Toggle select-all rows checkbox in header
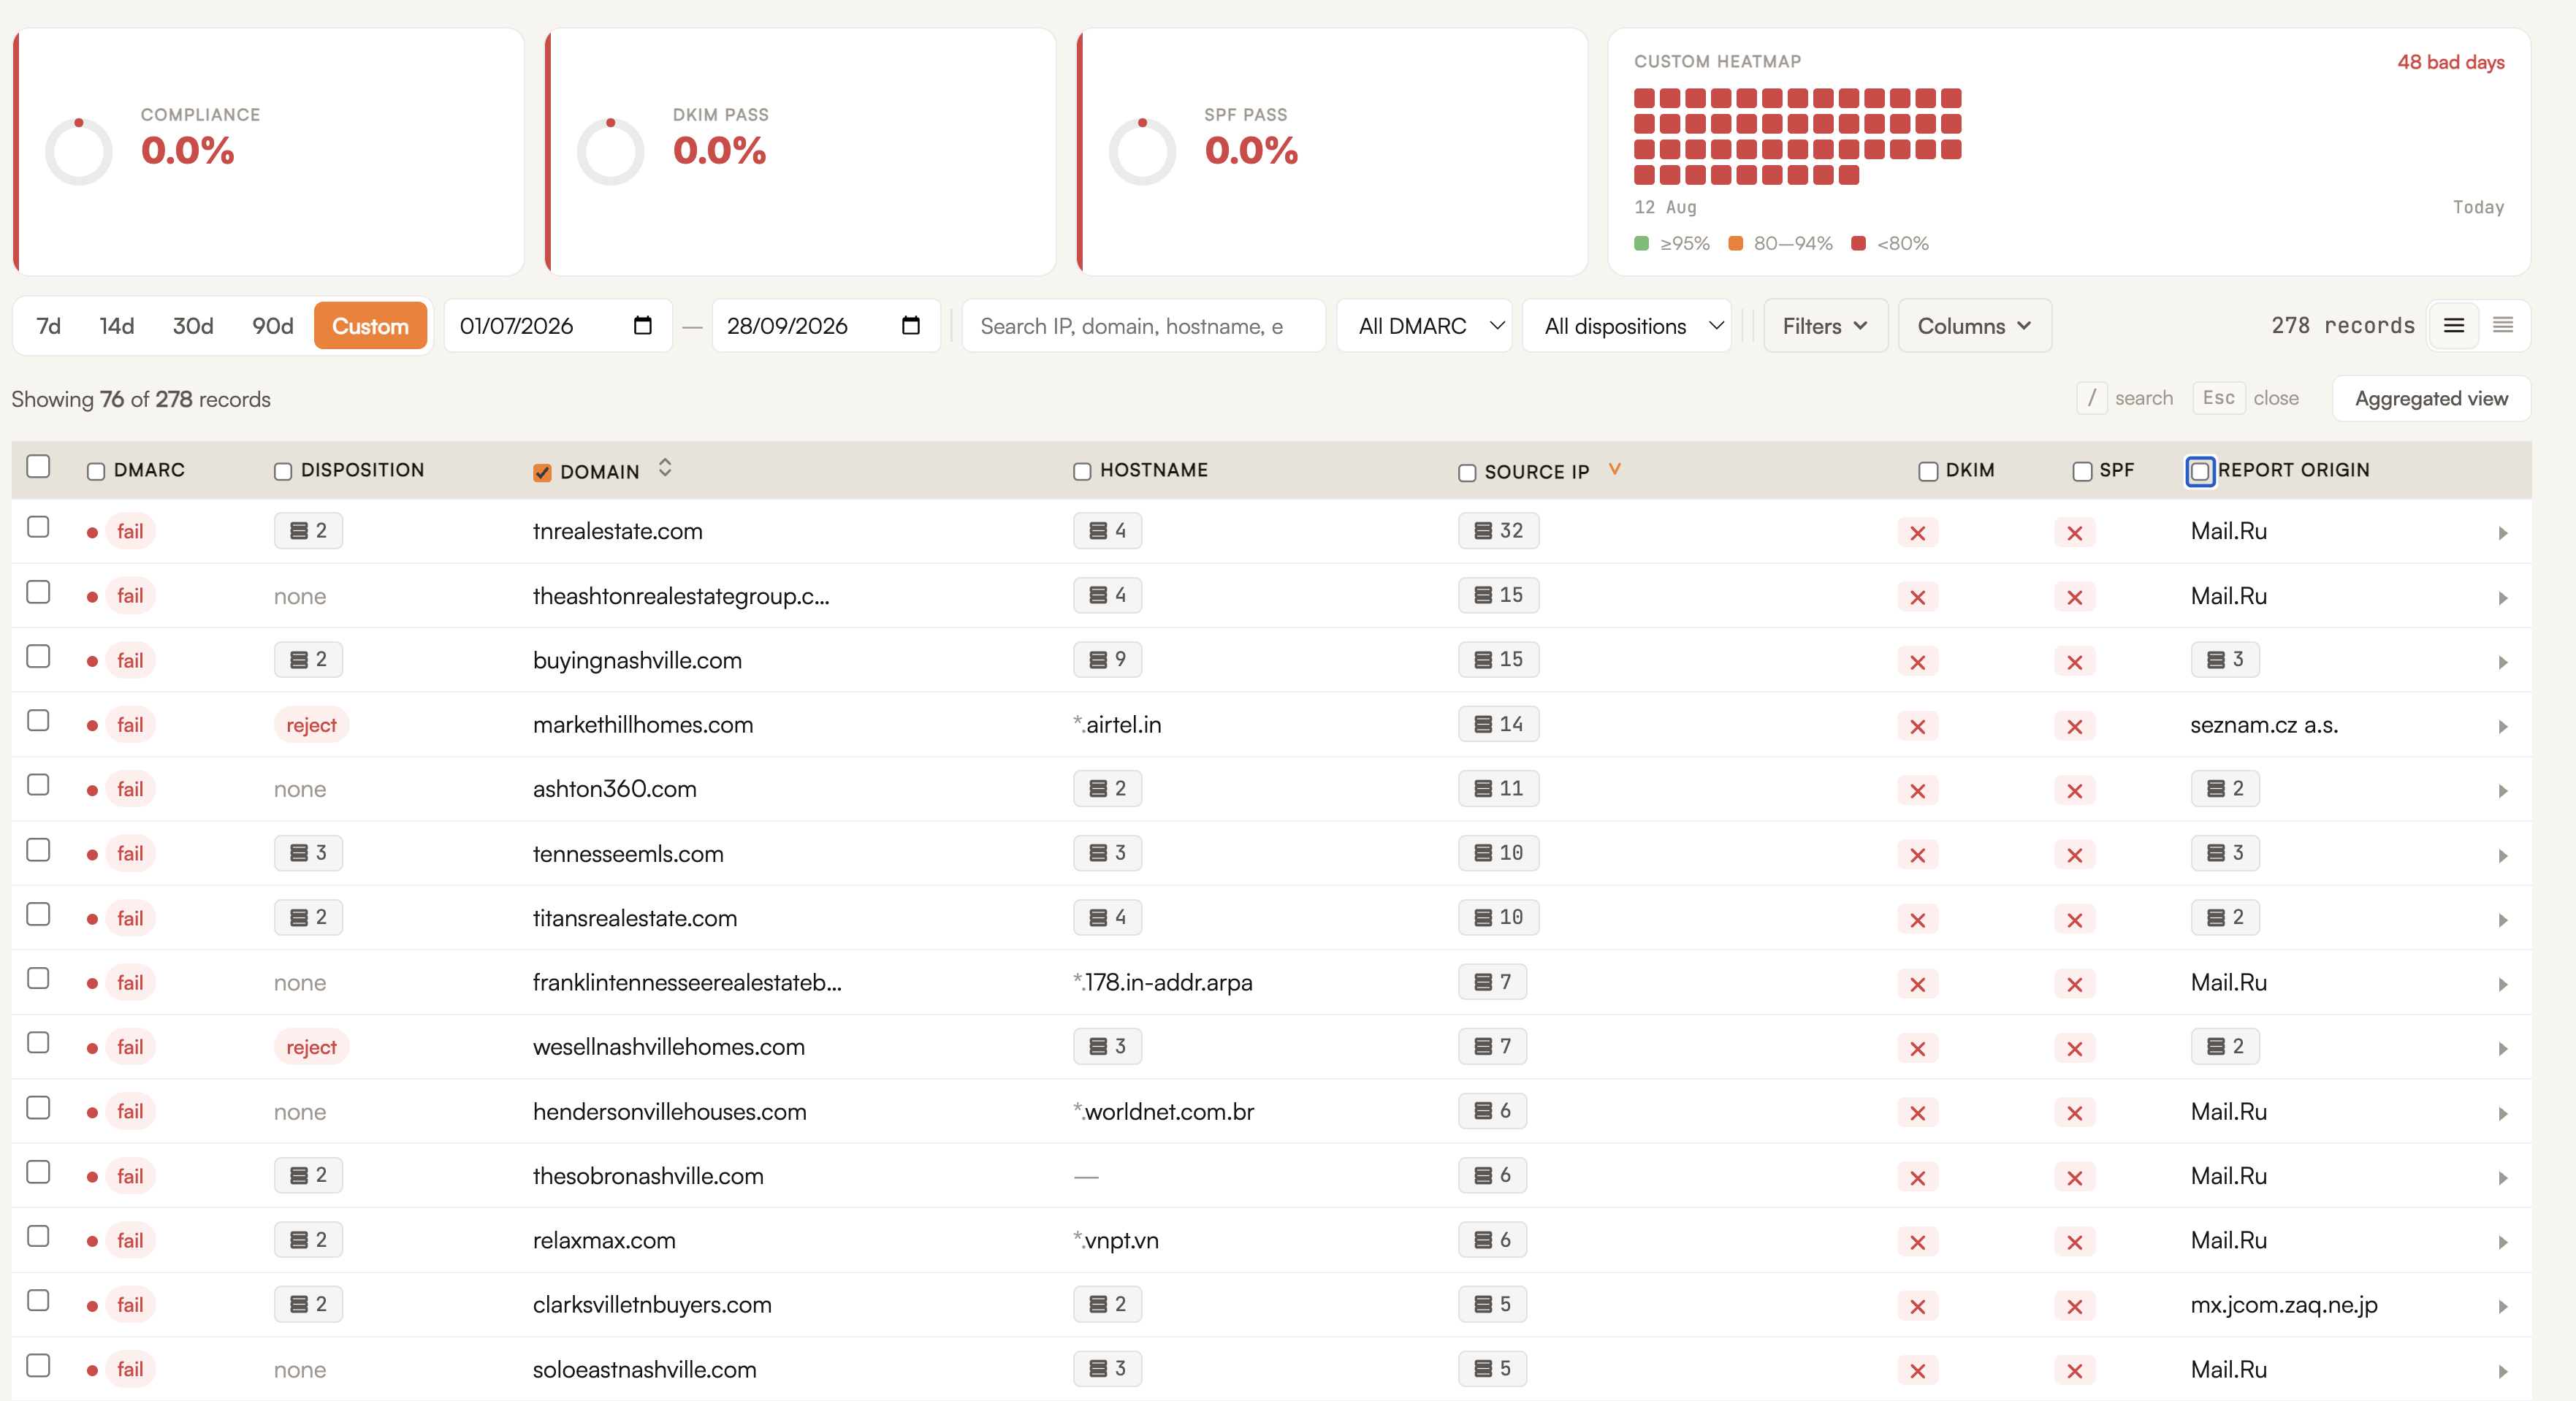The height and width of the screenshot is (1401, 2576). point(38,467)
